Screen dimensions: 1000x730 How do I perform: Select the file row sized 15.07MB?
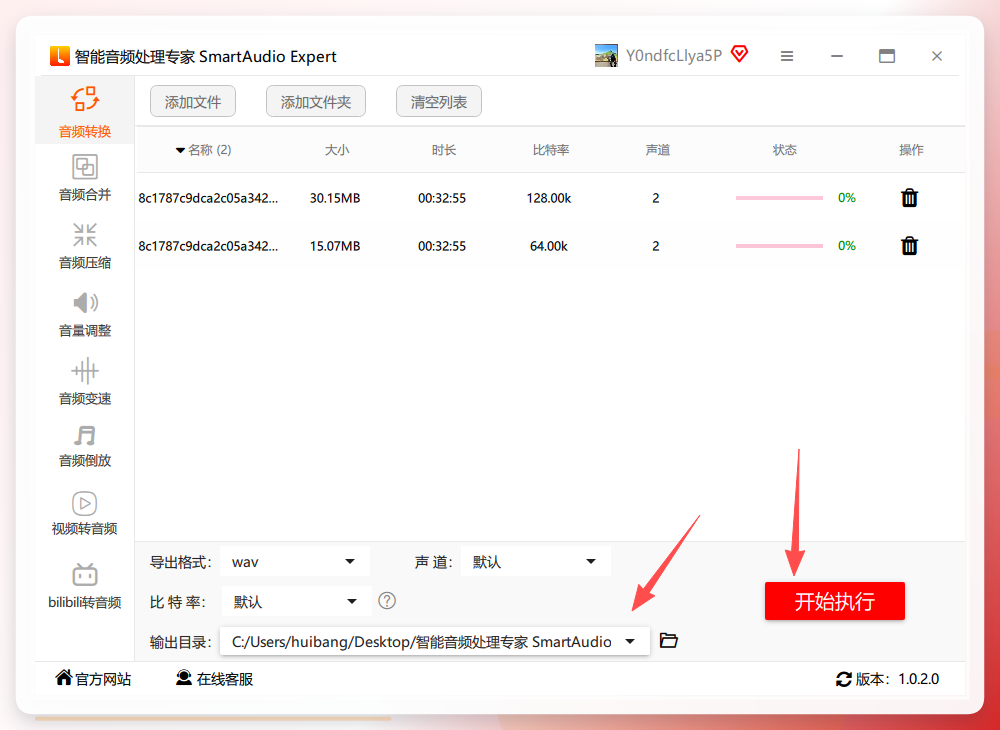tap(550, 245)
